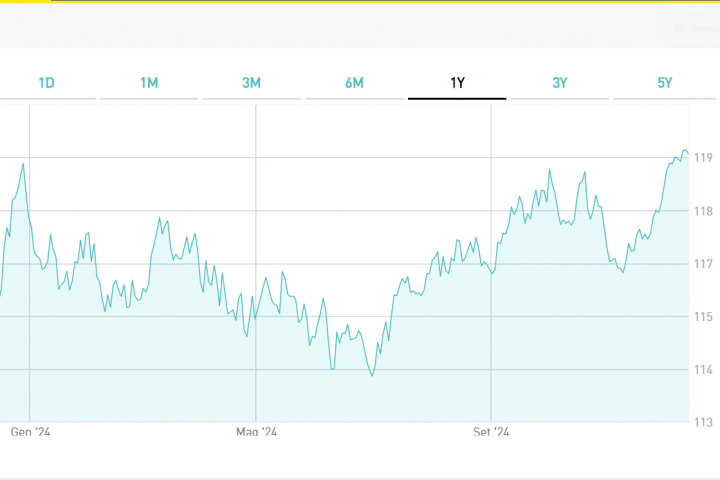The image size is (720, 480).
Task: Show the 5Y price history
Action: click(665, 83)
